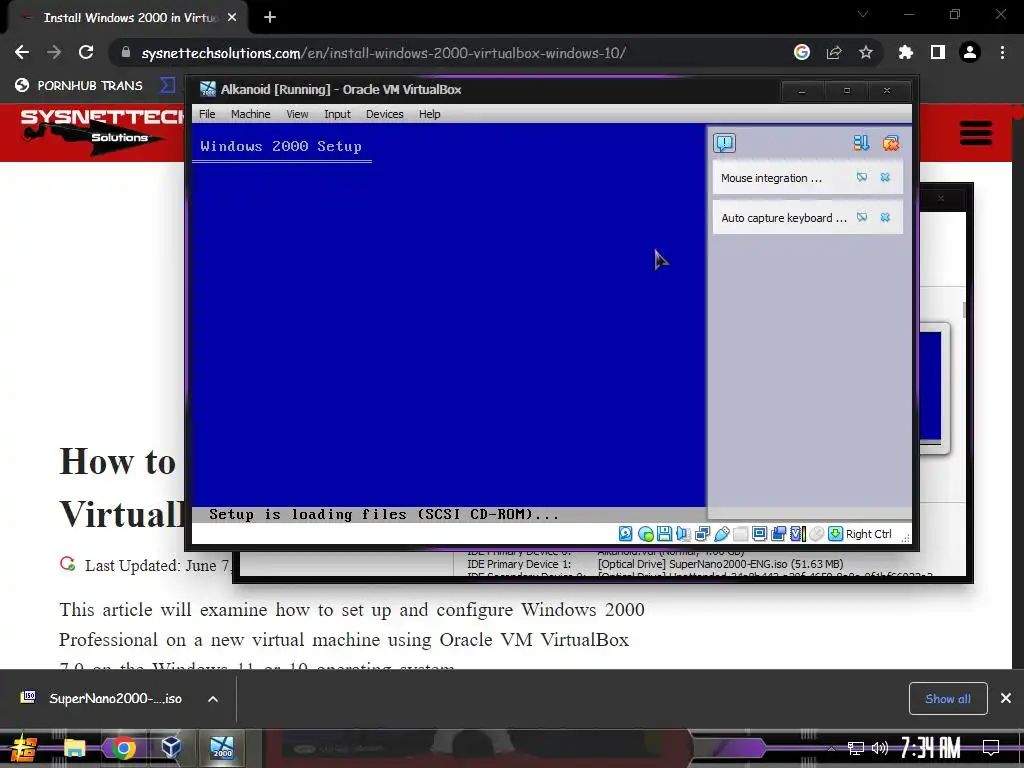Open the Start menu on the taskbar
This screenshot has width=1024, height=768.
(x=24, y=748)
